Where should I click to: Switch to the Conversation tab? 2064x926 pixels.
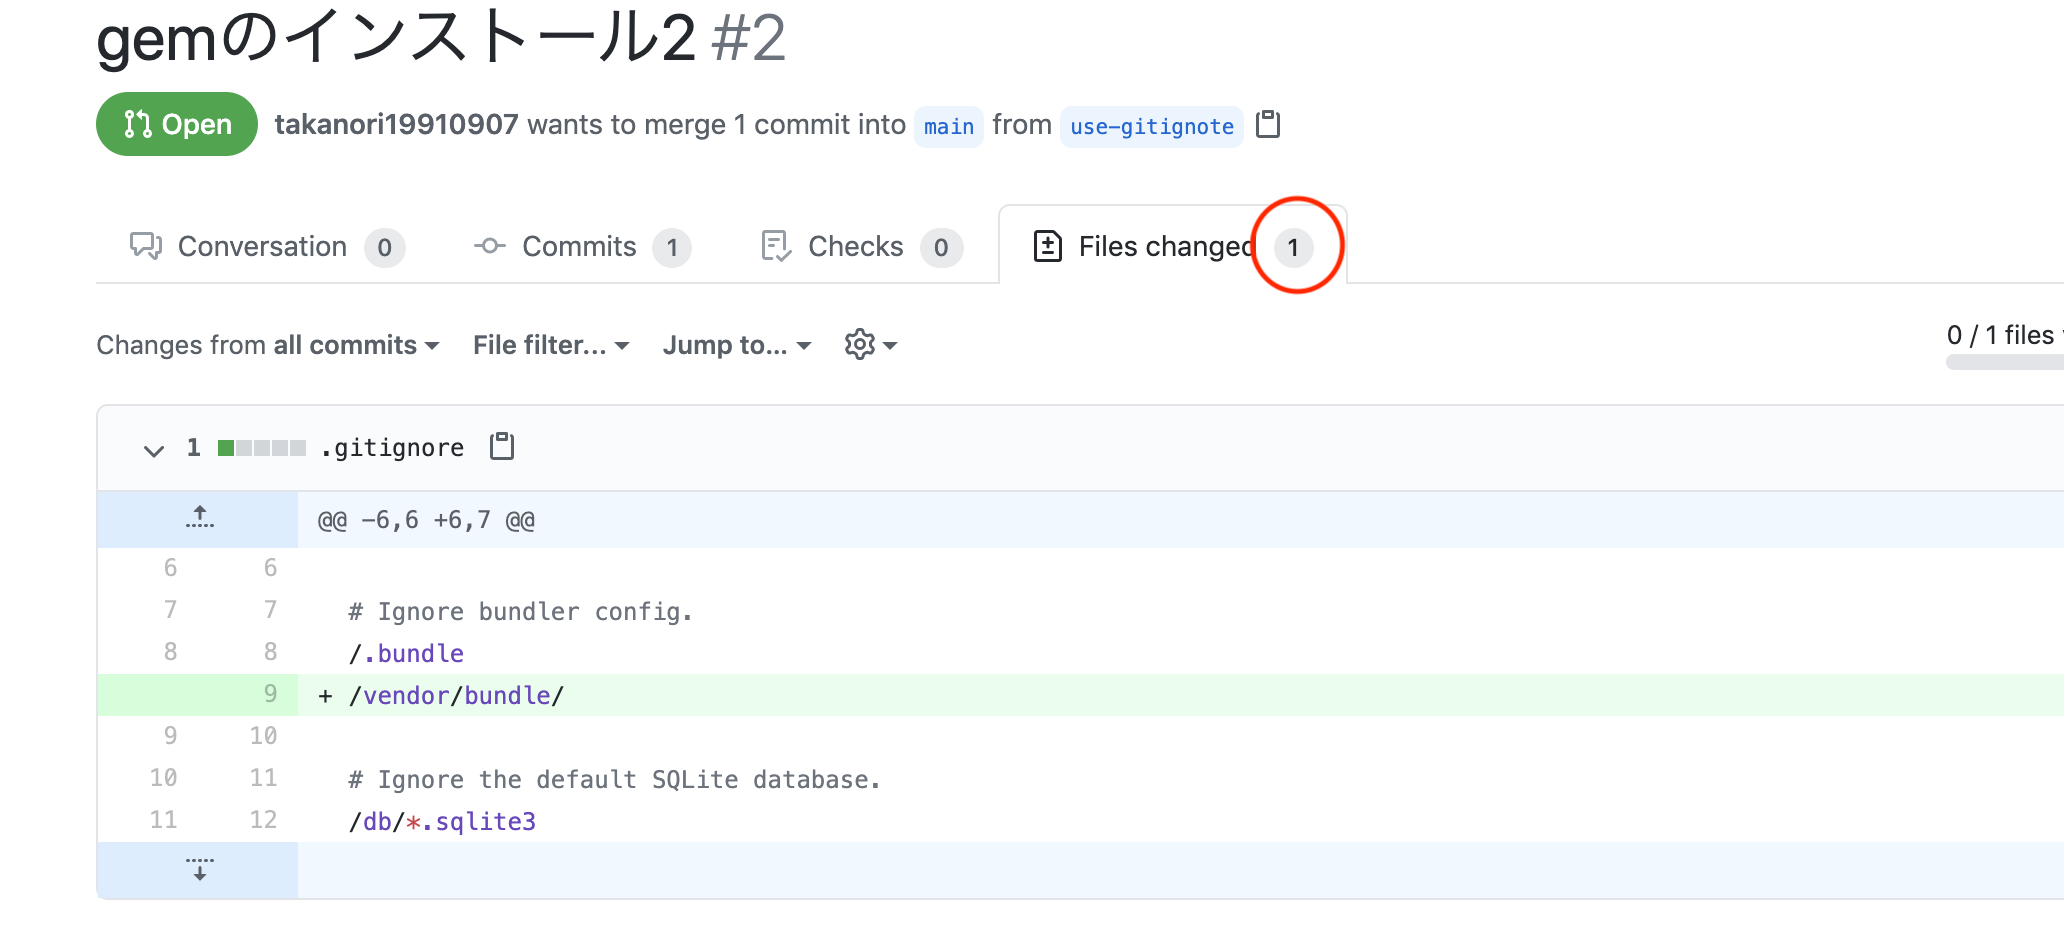(x=267, y=246)
